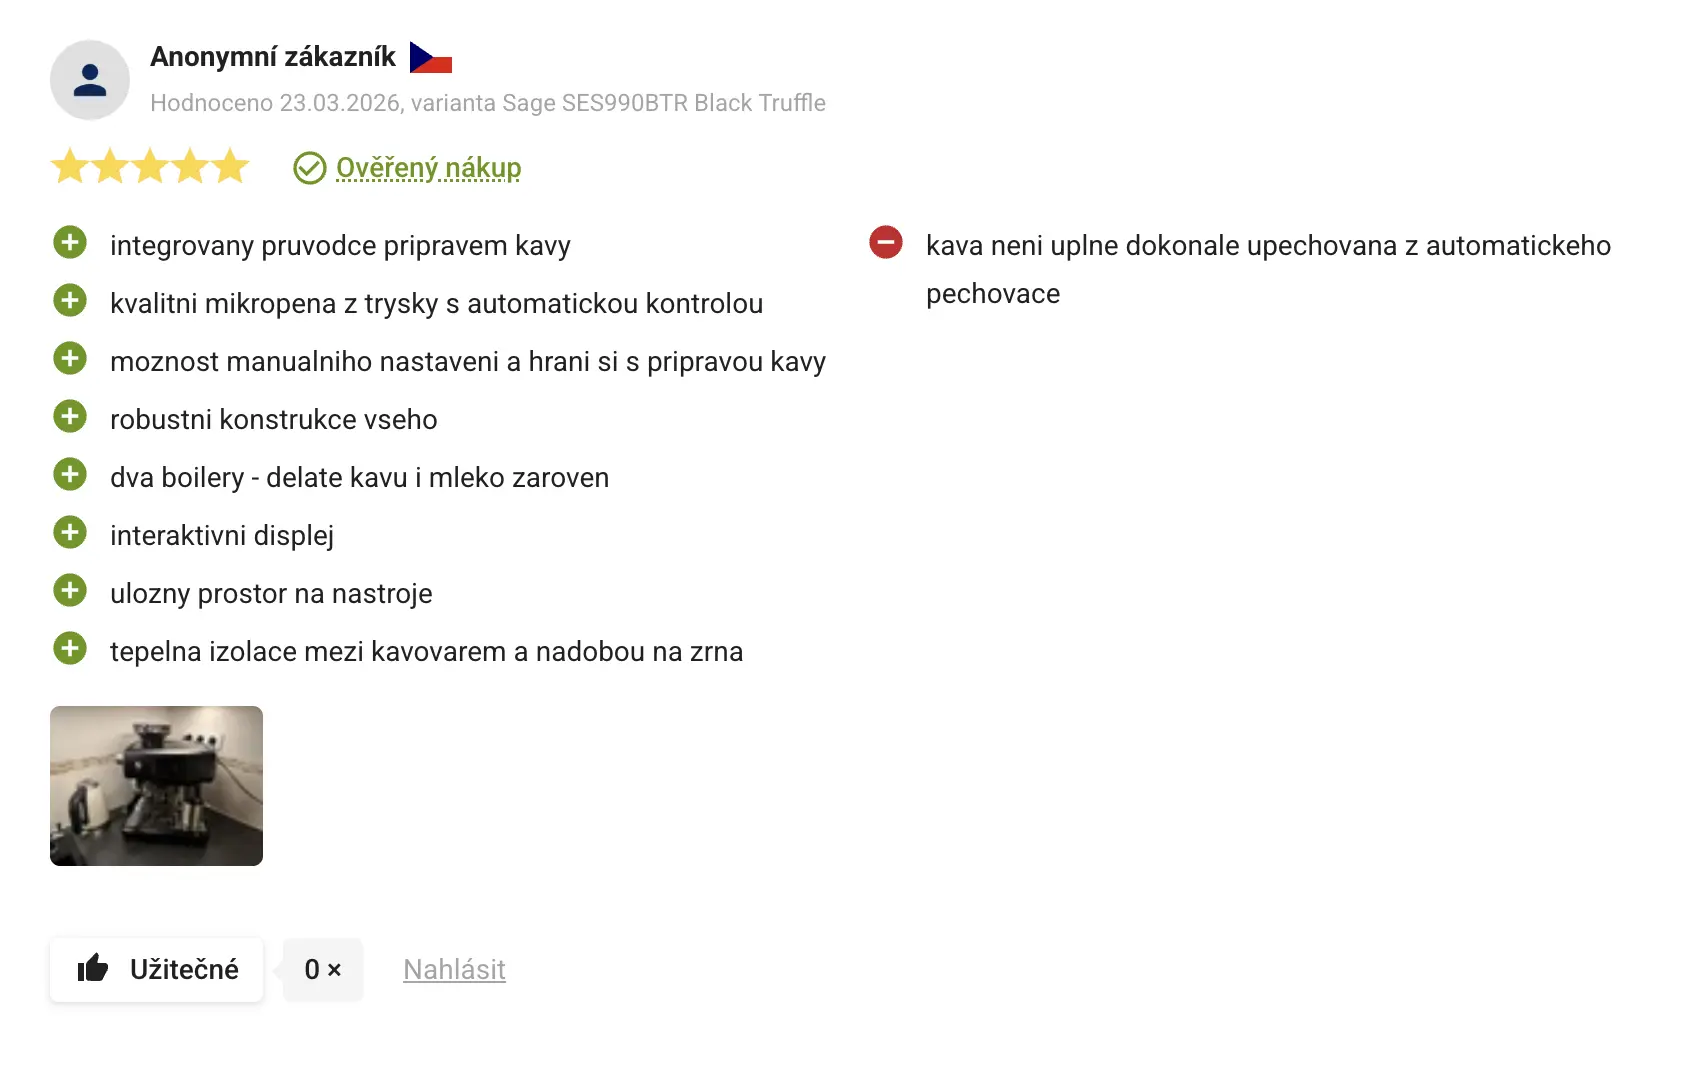1692x1076 pixels.
Task: Open the 'Ověřený nákup' link
Action: [x=428, y=168]
